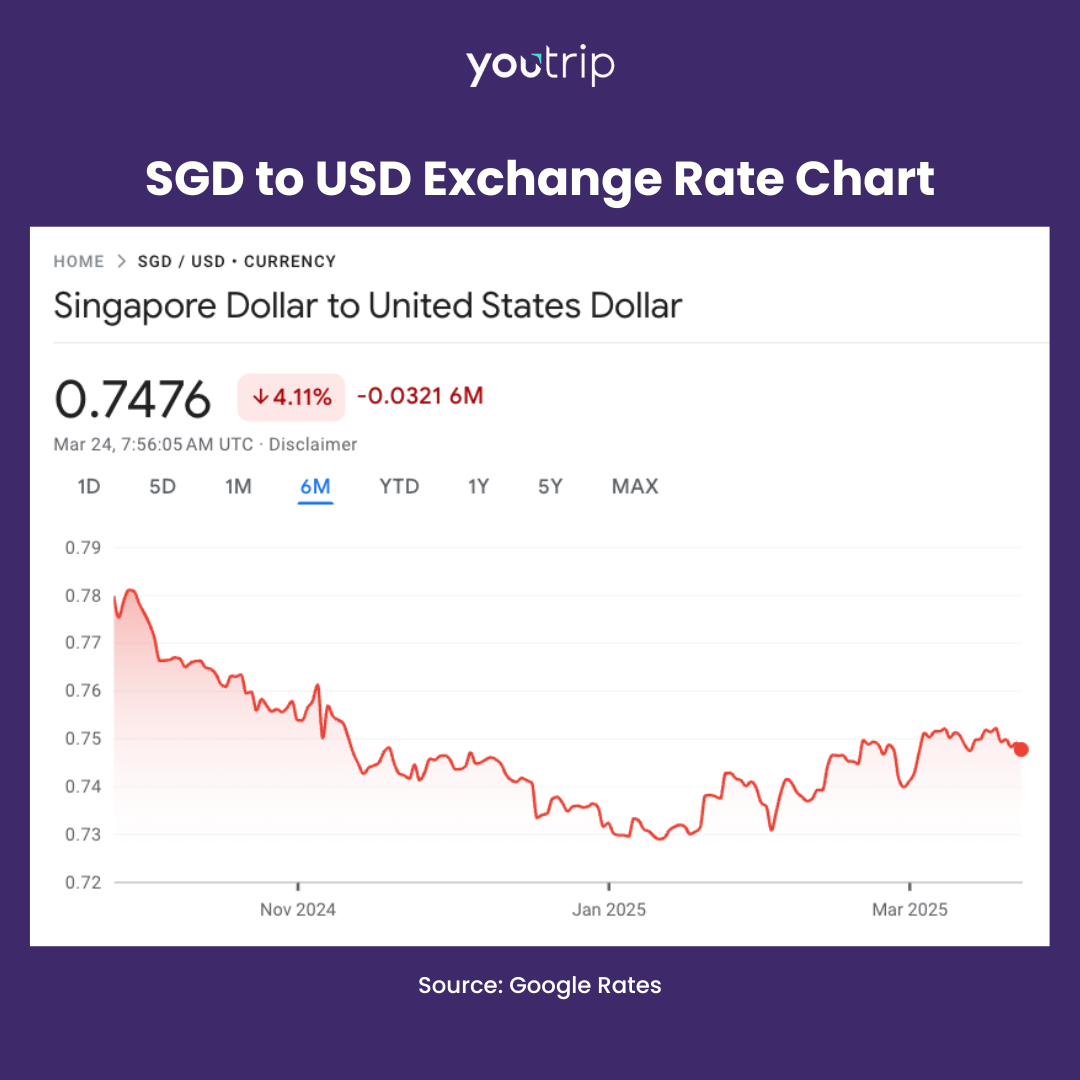
Task: Click the HOME breadcrumb link
Action: coord(79,261)
